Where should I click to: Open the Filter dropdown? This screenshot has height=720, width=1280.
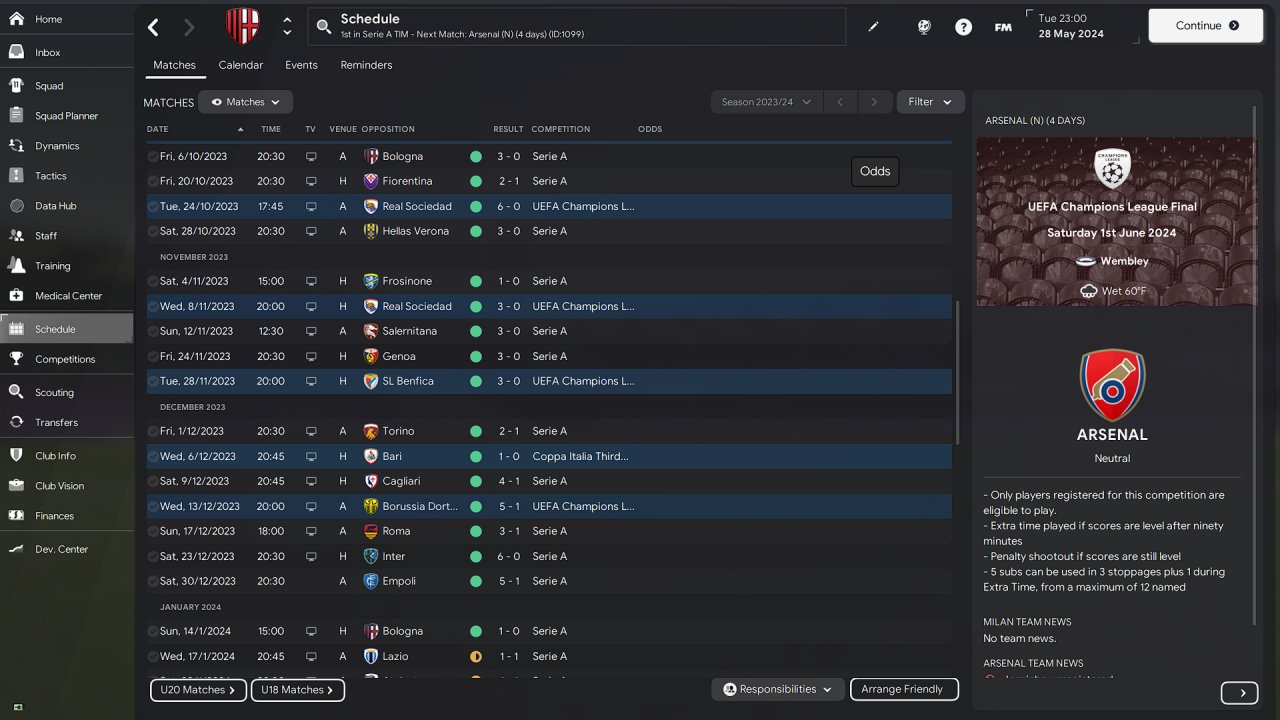930,102
